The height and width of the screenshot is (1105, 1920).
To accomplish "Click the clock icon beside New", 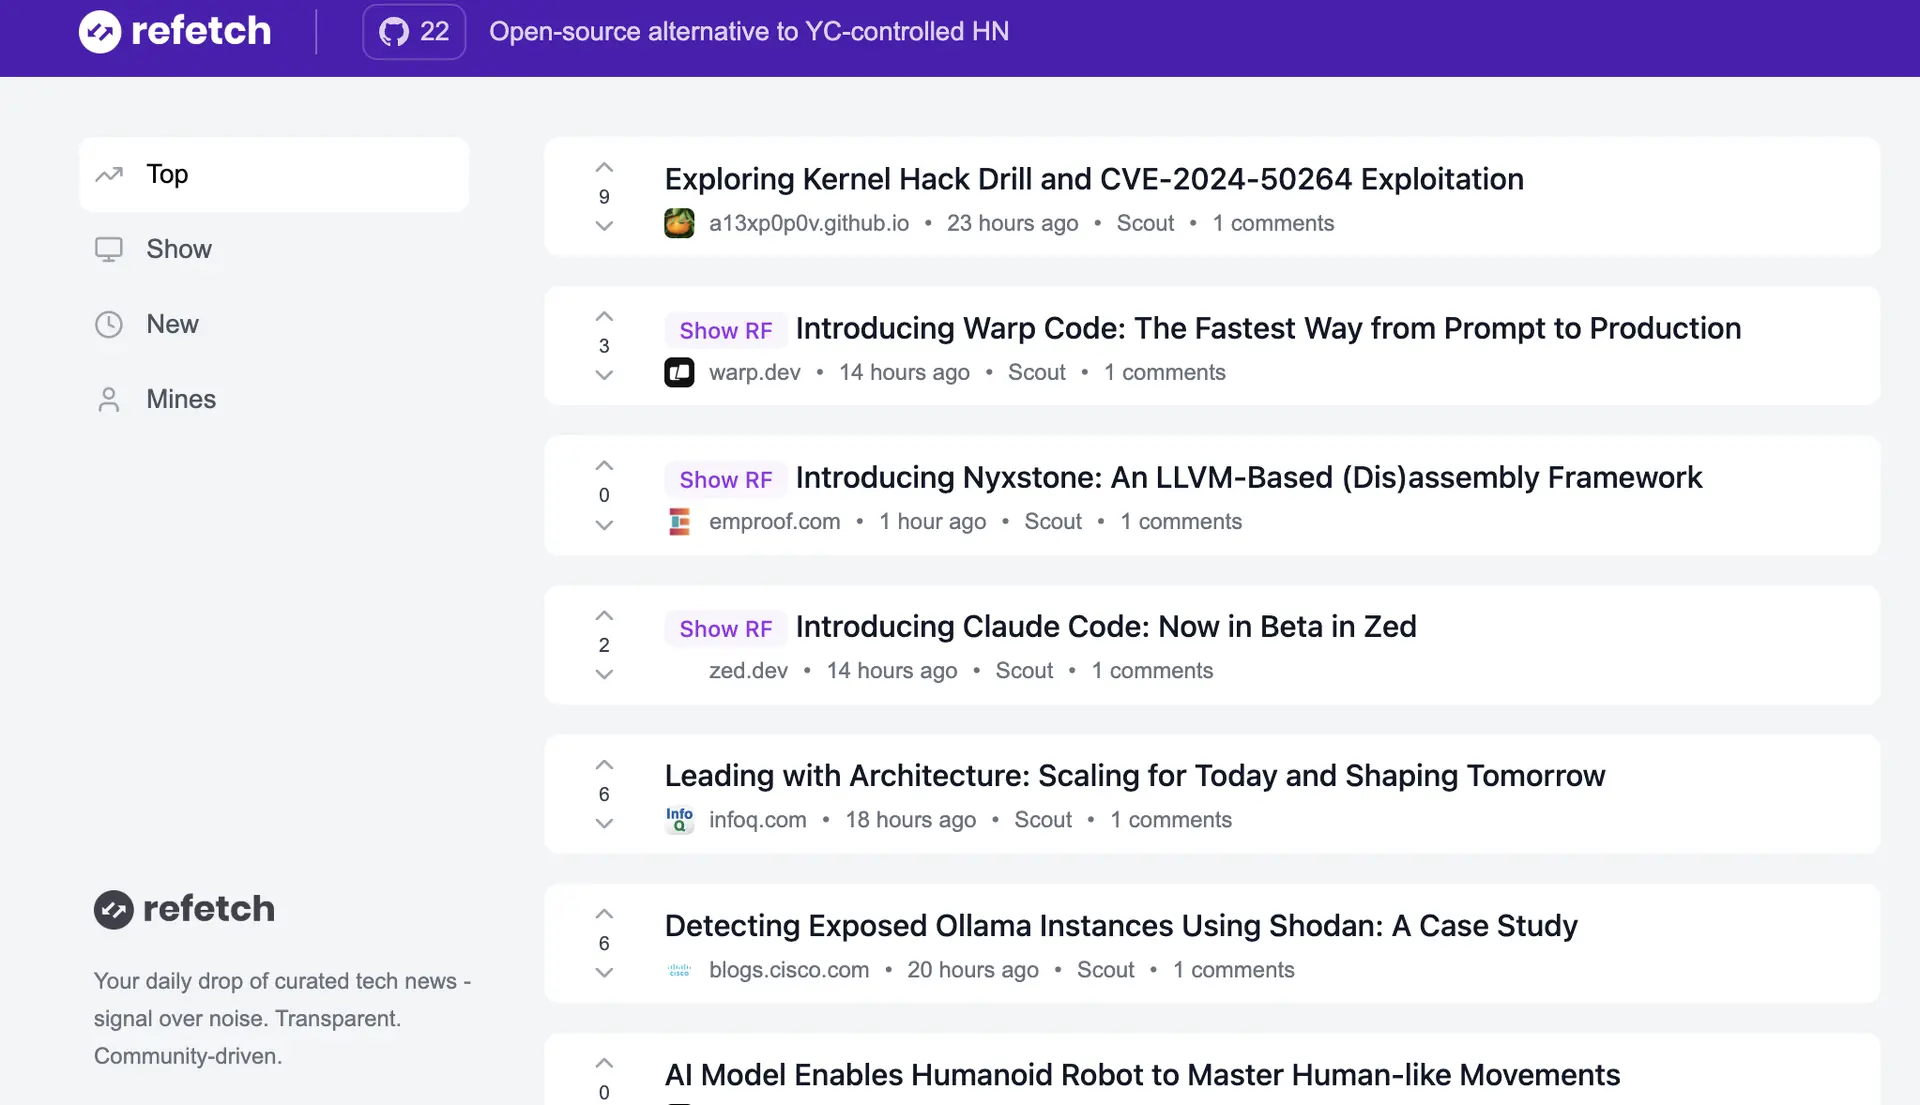I will (109, 324).
